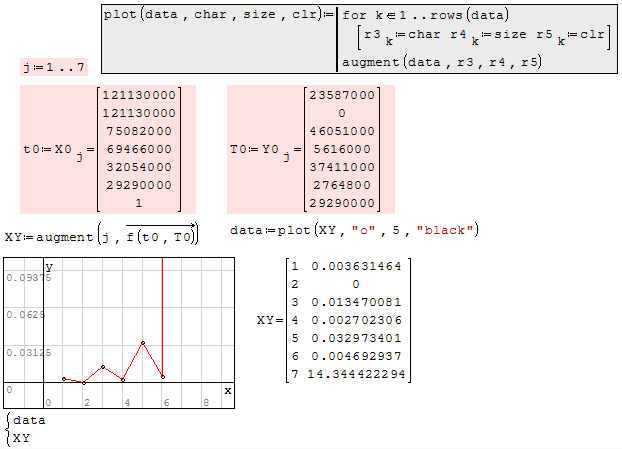Click the first value 121130000 in t0 matrix
This screenshot has height=449, width=622.
click(139, 94)
